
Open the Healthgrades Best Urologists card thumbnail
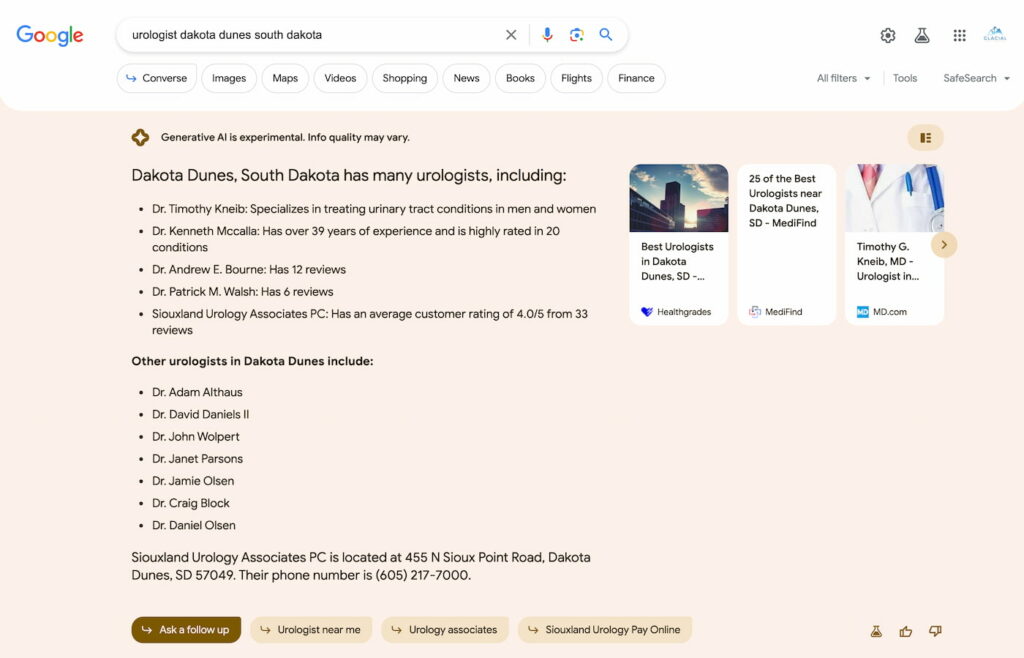coord(679,198)
